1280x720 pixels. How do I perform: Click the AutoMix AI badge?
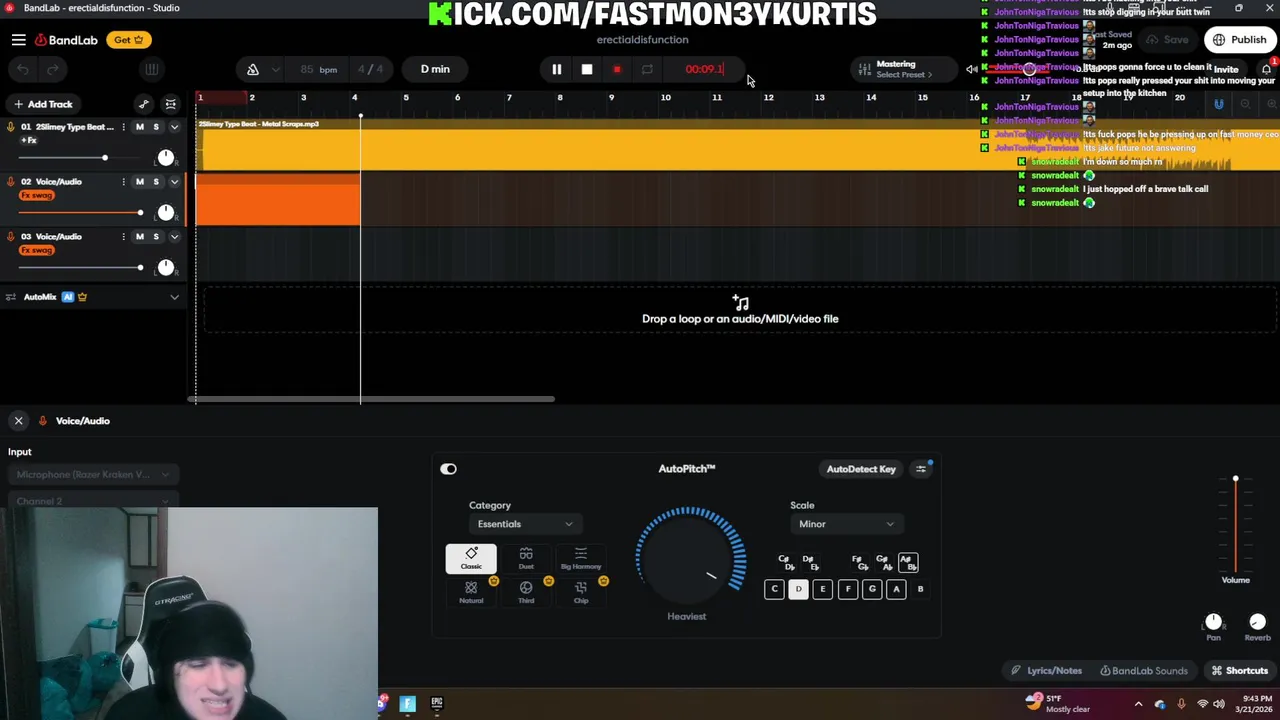tap(68, 297)
